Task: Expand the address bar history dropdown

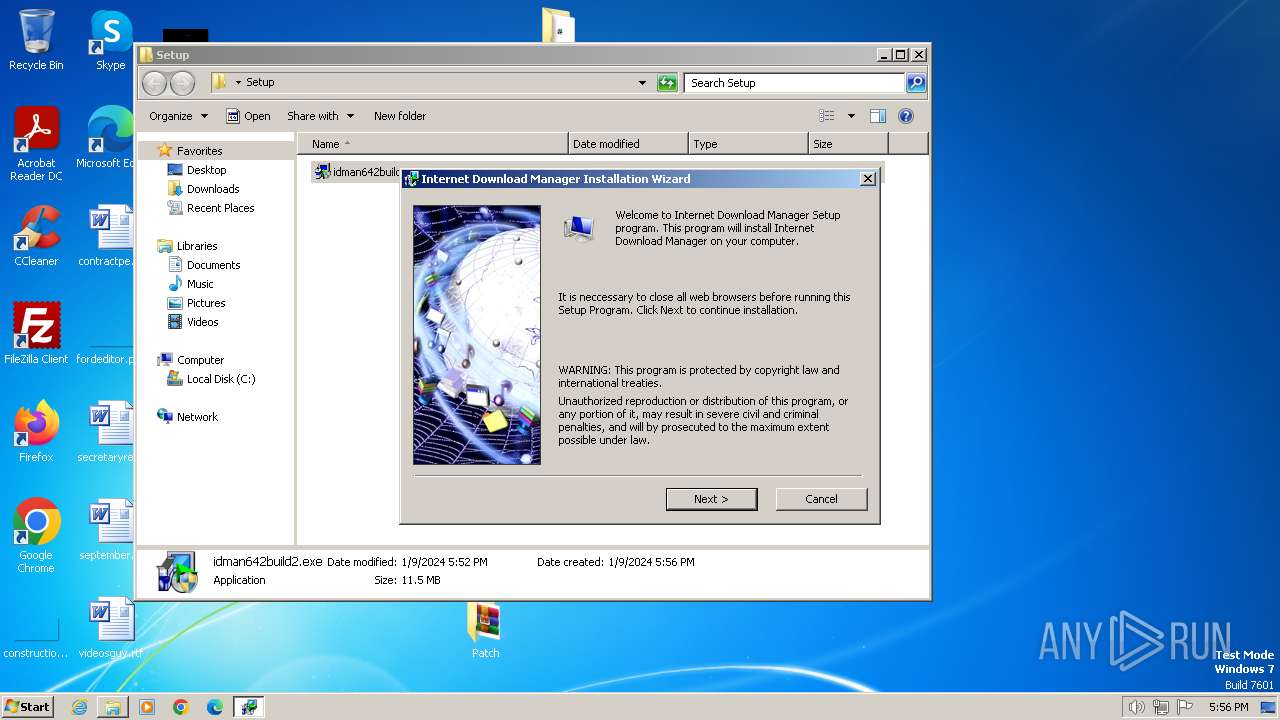Action: coord(642,83)
